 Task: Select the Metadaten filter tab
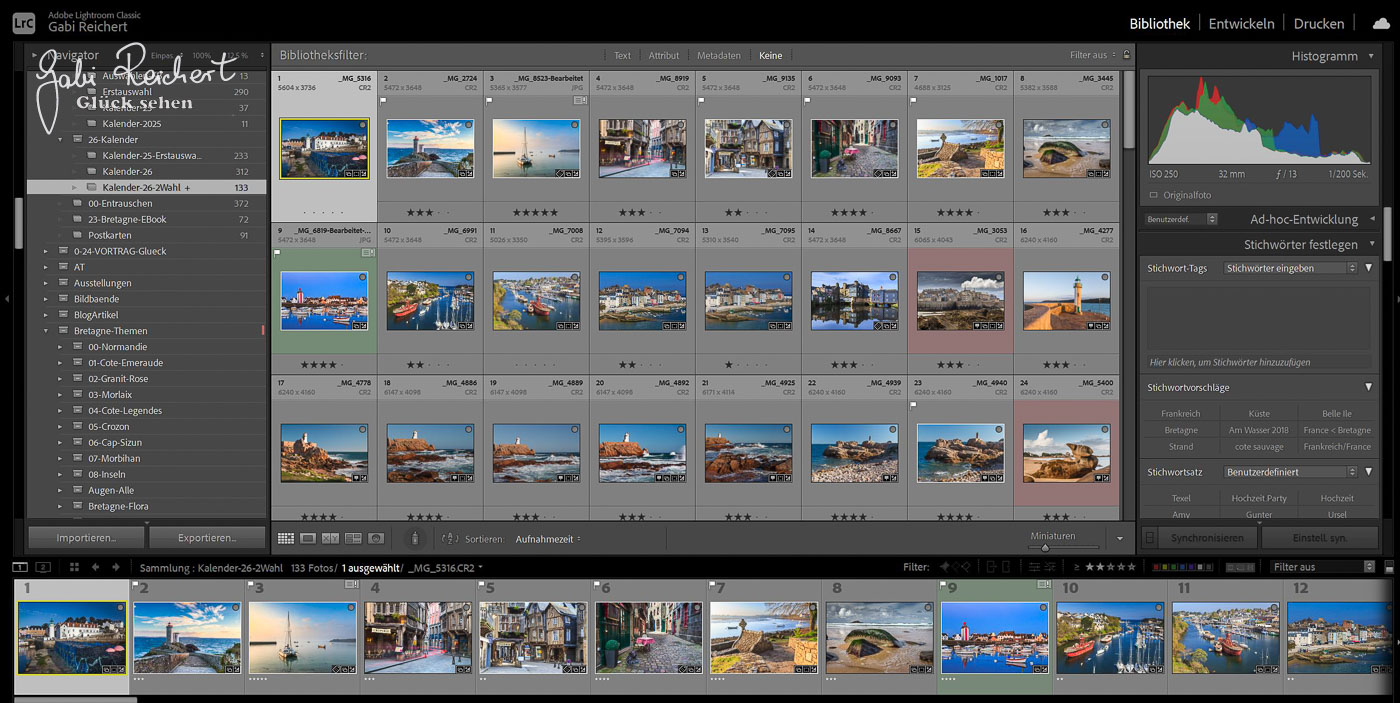click(718, 55)
